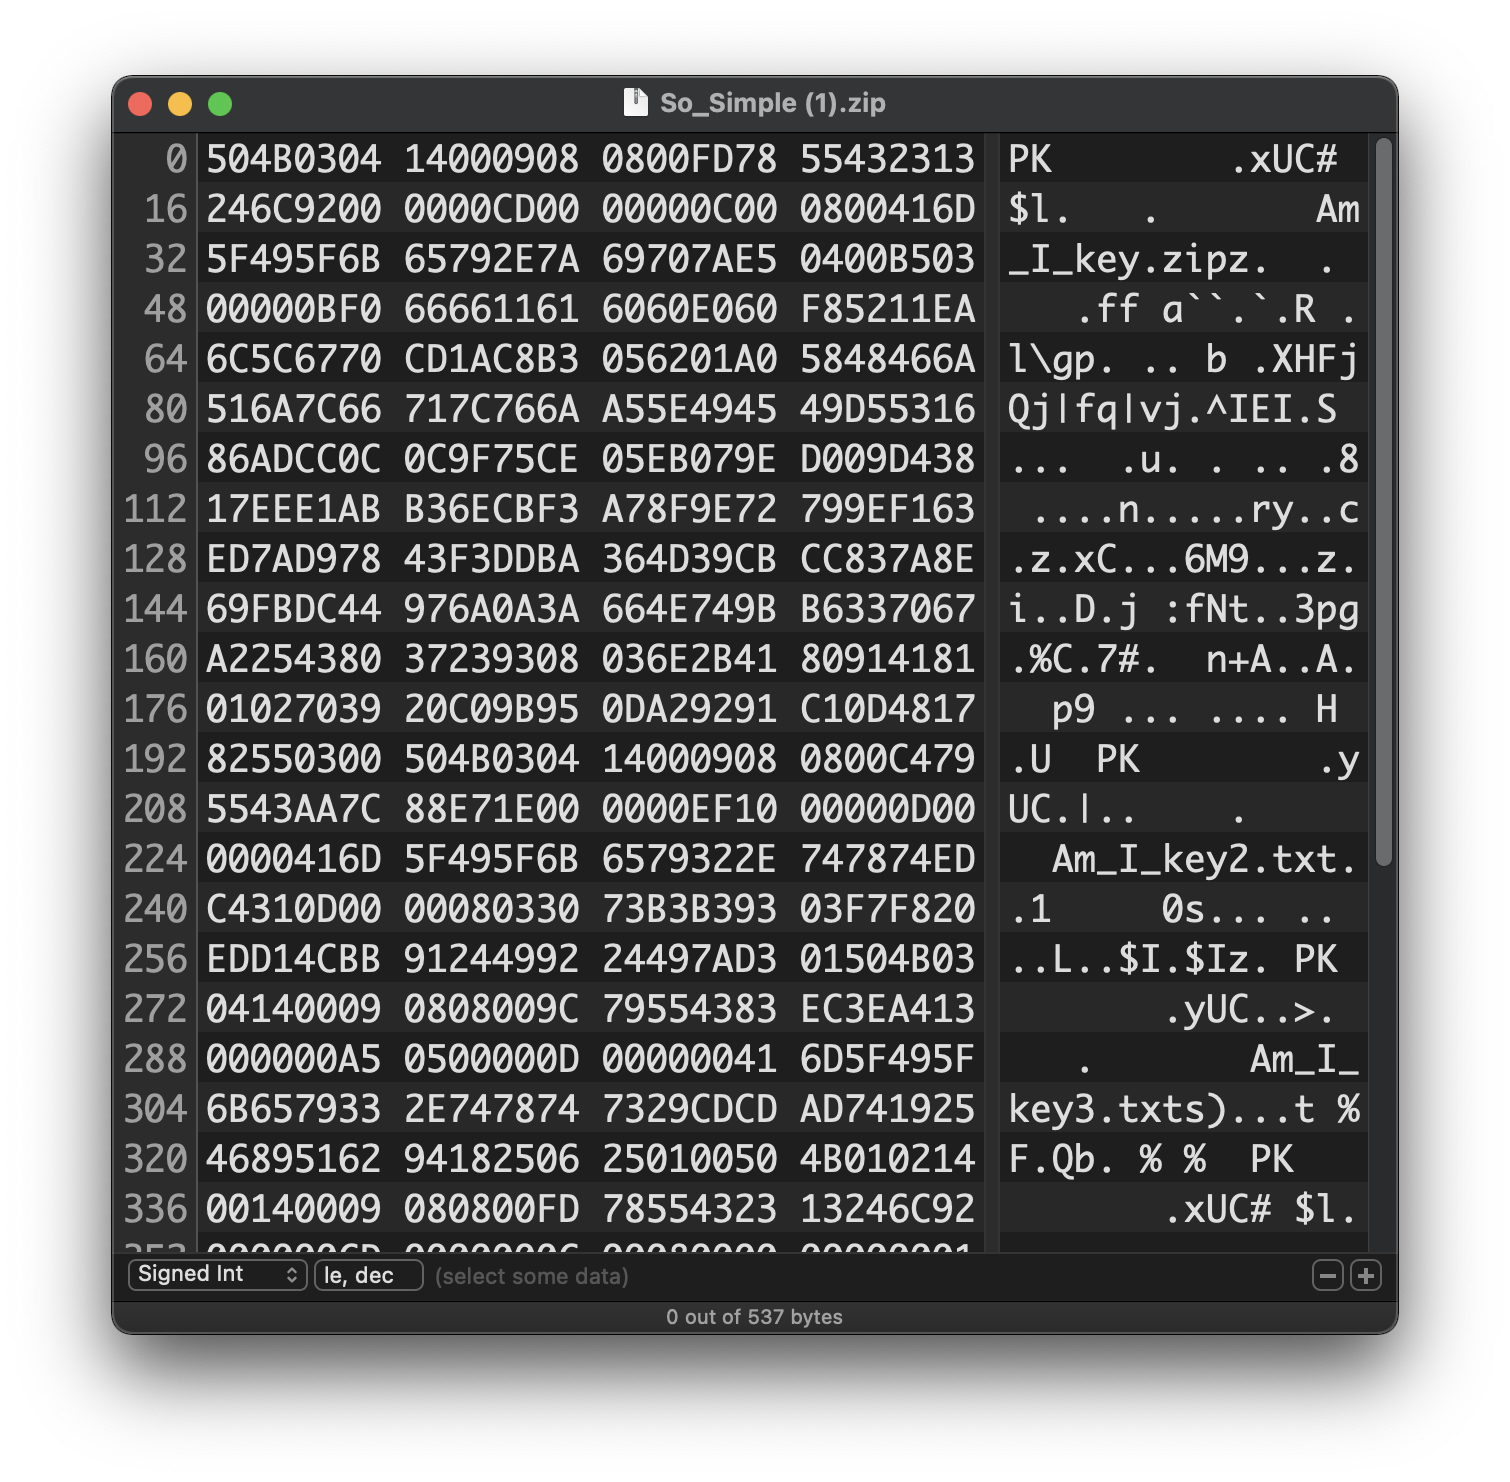Select hex group 000000A5 at offset 288
Viewport: 1510px width, 1482px height.
point(293,1059)
